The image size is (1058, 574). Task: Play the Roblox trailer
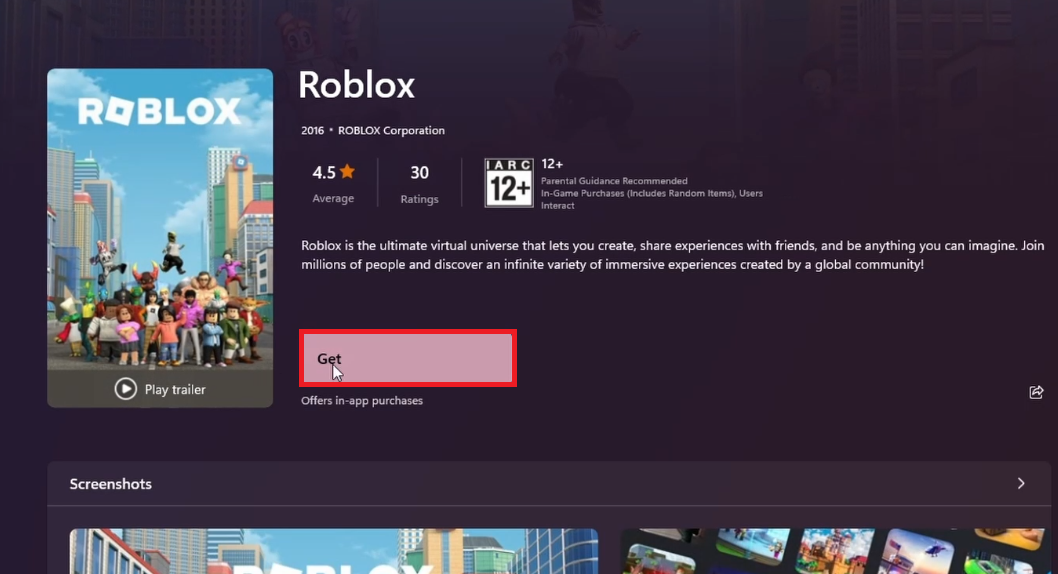(160, 389)
